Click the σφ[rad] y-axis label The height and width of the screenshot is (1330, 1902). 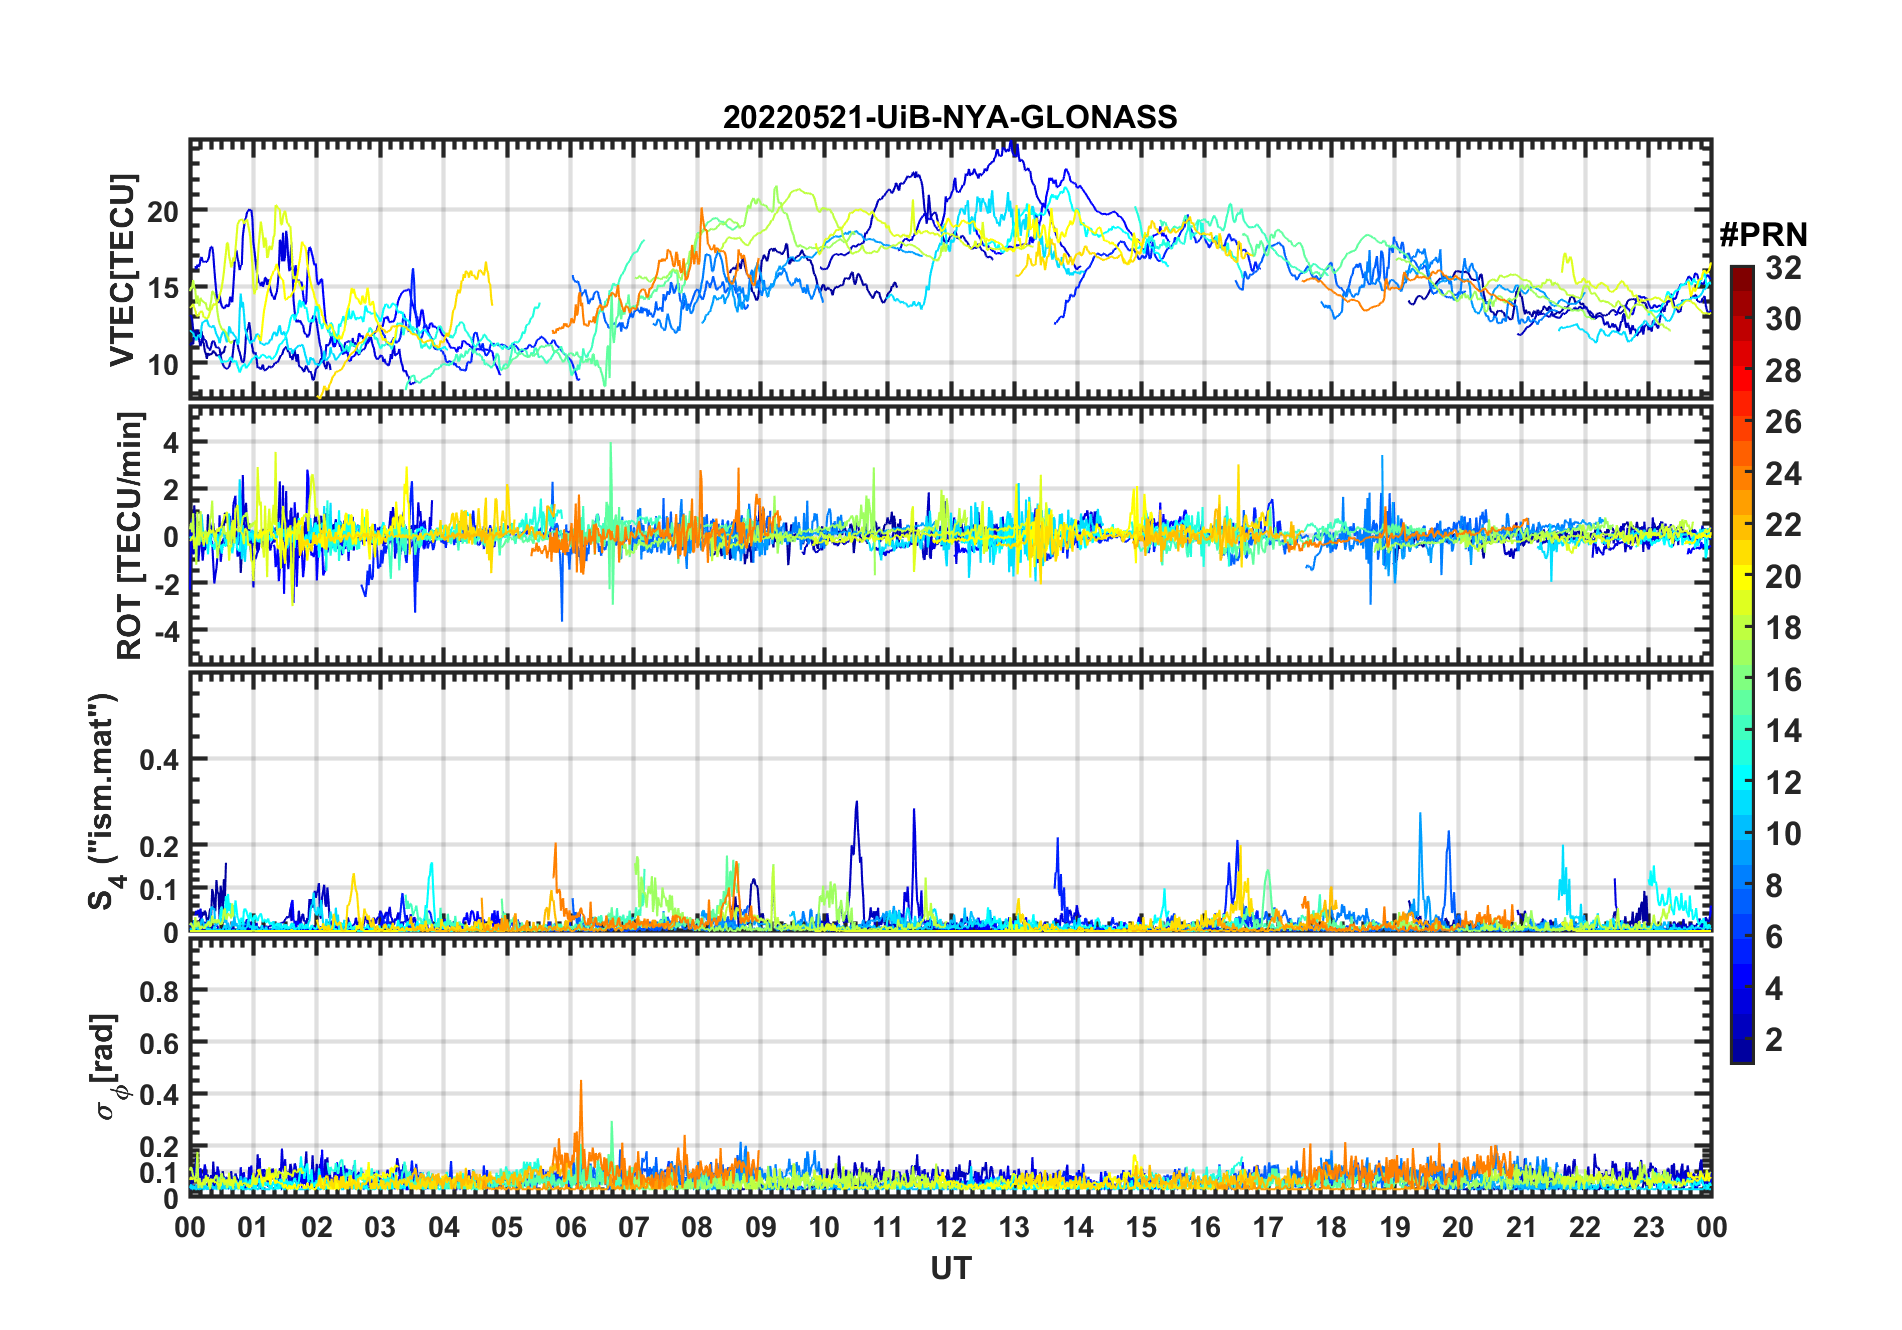point(109,1066)
